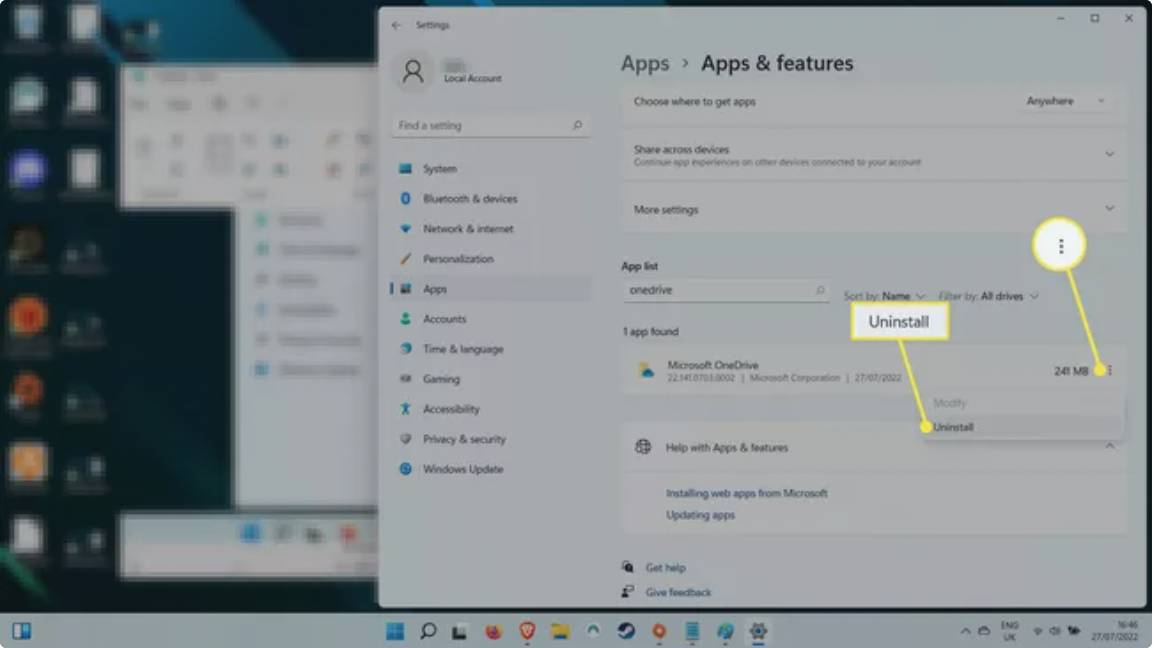The image size is (1154, 648).
Task: Click three-dot menu for Microsoft OneDrive
Action: pos(1110,371)
